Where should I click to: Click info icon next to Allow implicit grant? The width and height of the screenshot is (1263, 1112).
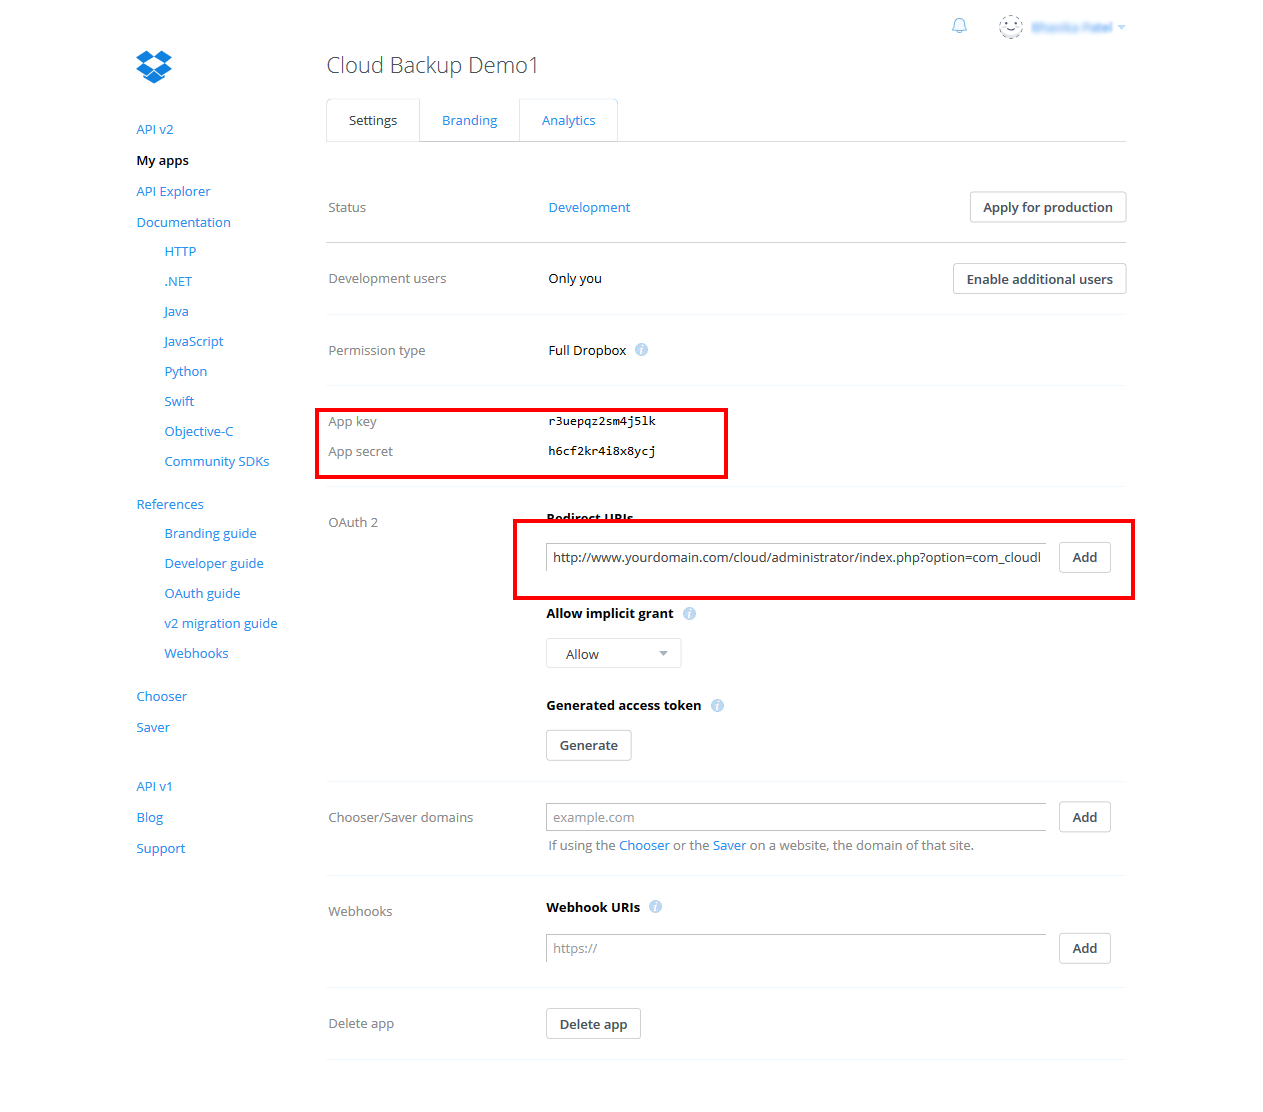(x=689, y=614)
